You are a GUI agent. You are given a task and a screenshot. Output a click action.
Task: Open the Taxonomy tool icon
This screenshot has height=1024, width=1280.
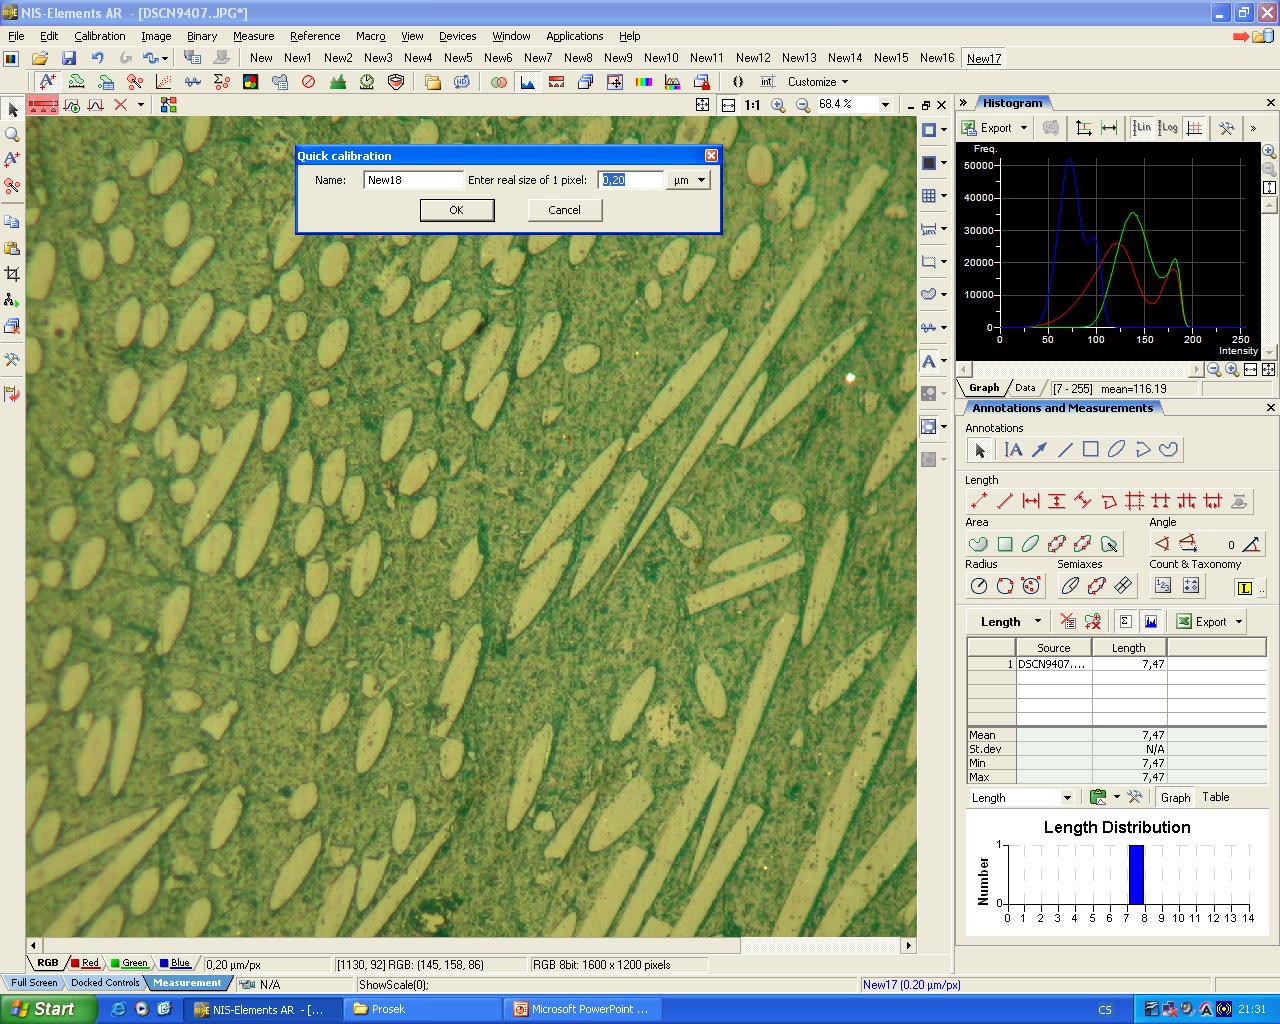click(x=1190, y=586)
